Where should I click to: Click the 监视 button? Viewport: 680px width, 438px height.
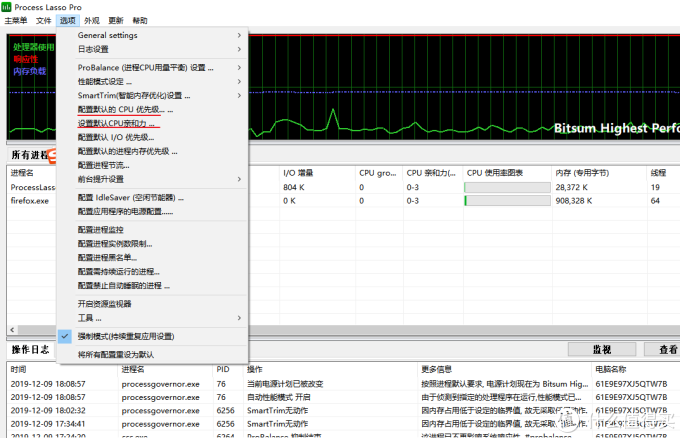(602, 350)
